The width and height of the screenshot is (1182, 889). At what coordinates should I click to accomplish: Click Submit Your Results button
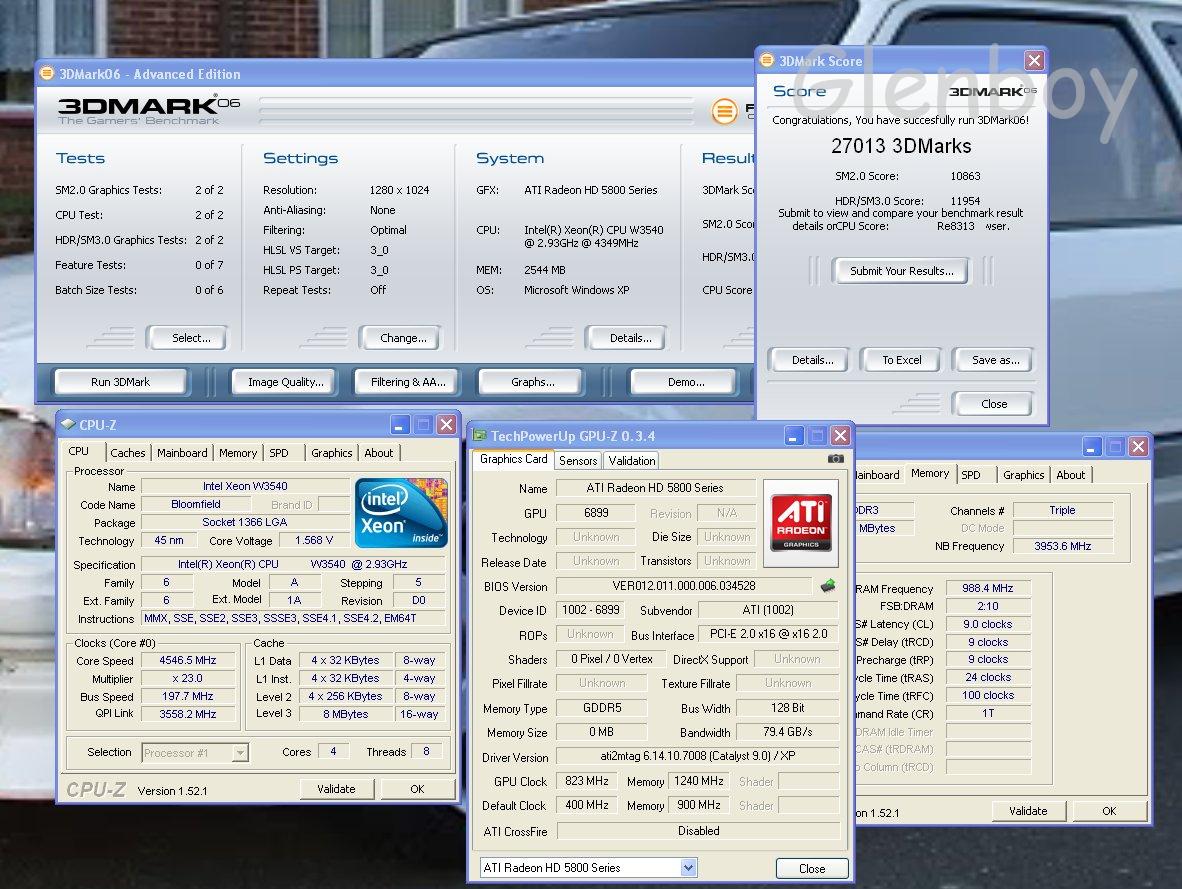[901, 271]
